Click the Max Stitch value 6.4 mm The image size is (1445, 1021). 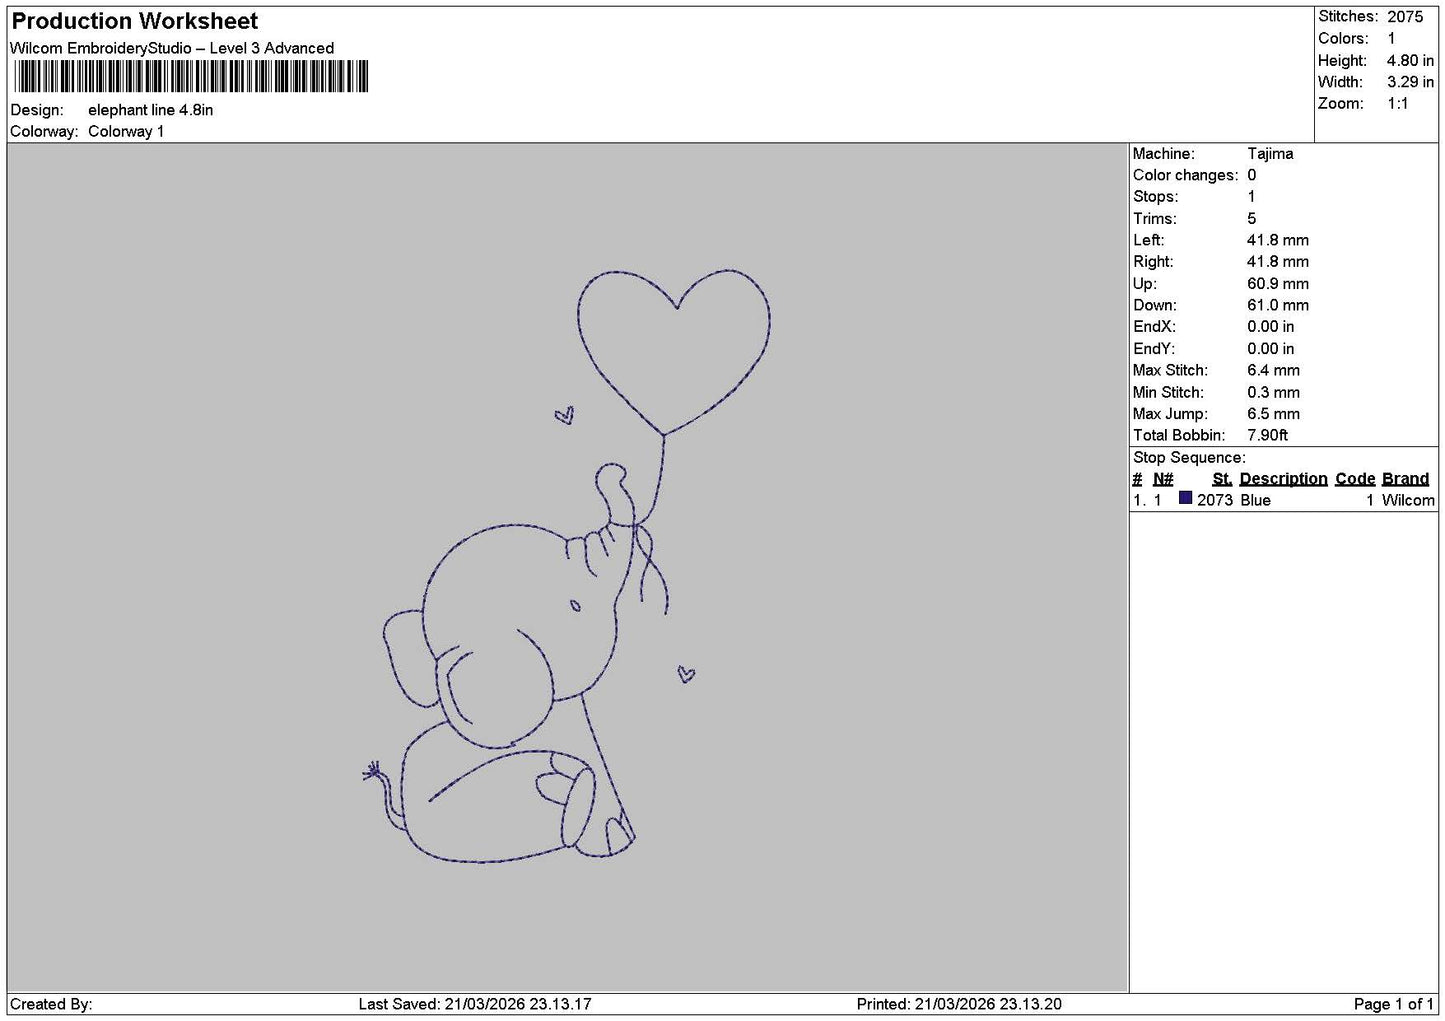[1273, 370]
